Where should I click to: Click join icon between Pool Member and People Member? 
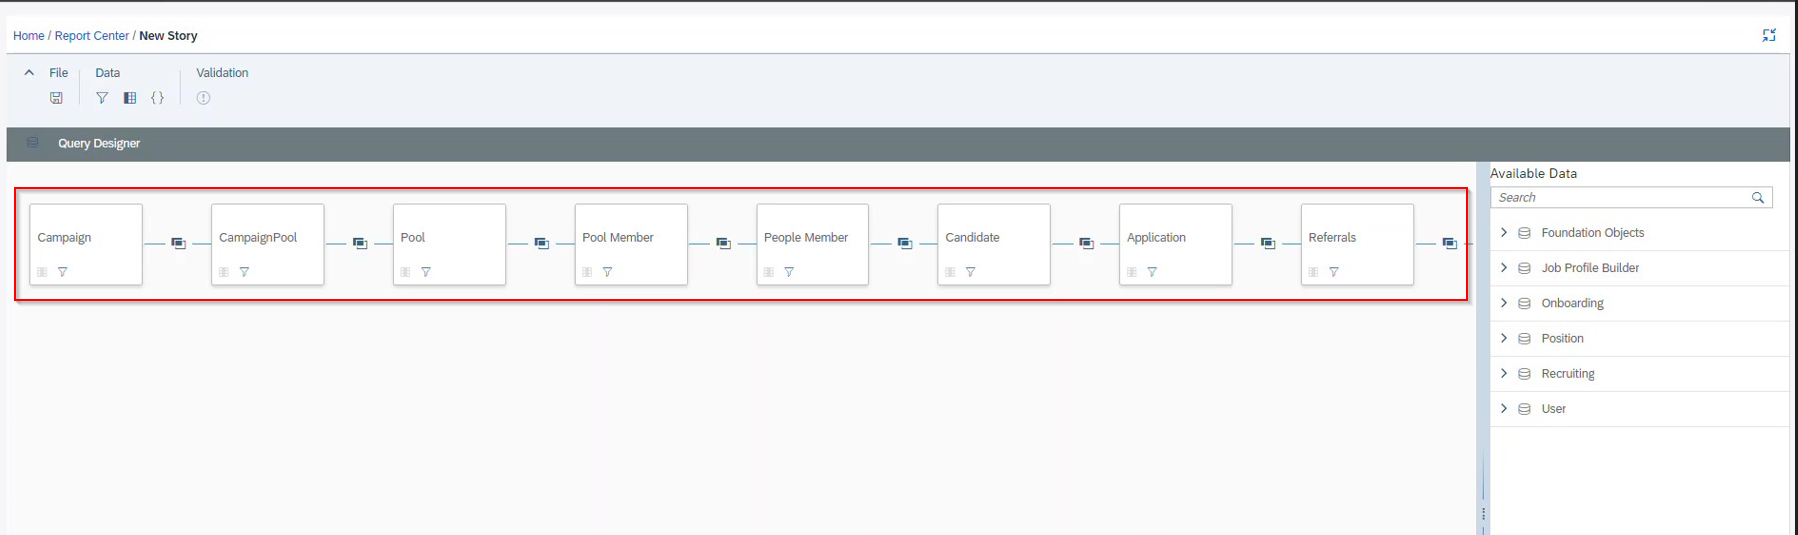[x=723, y=243]
